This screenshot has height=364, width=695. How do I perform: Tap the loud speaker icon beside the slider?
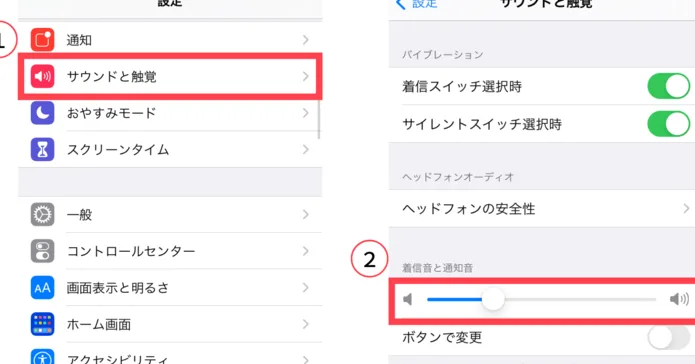point(679,299)
